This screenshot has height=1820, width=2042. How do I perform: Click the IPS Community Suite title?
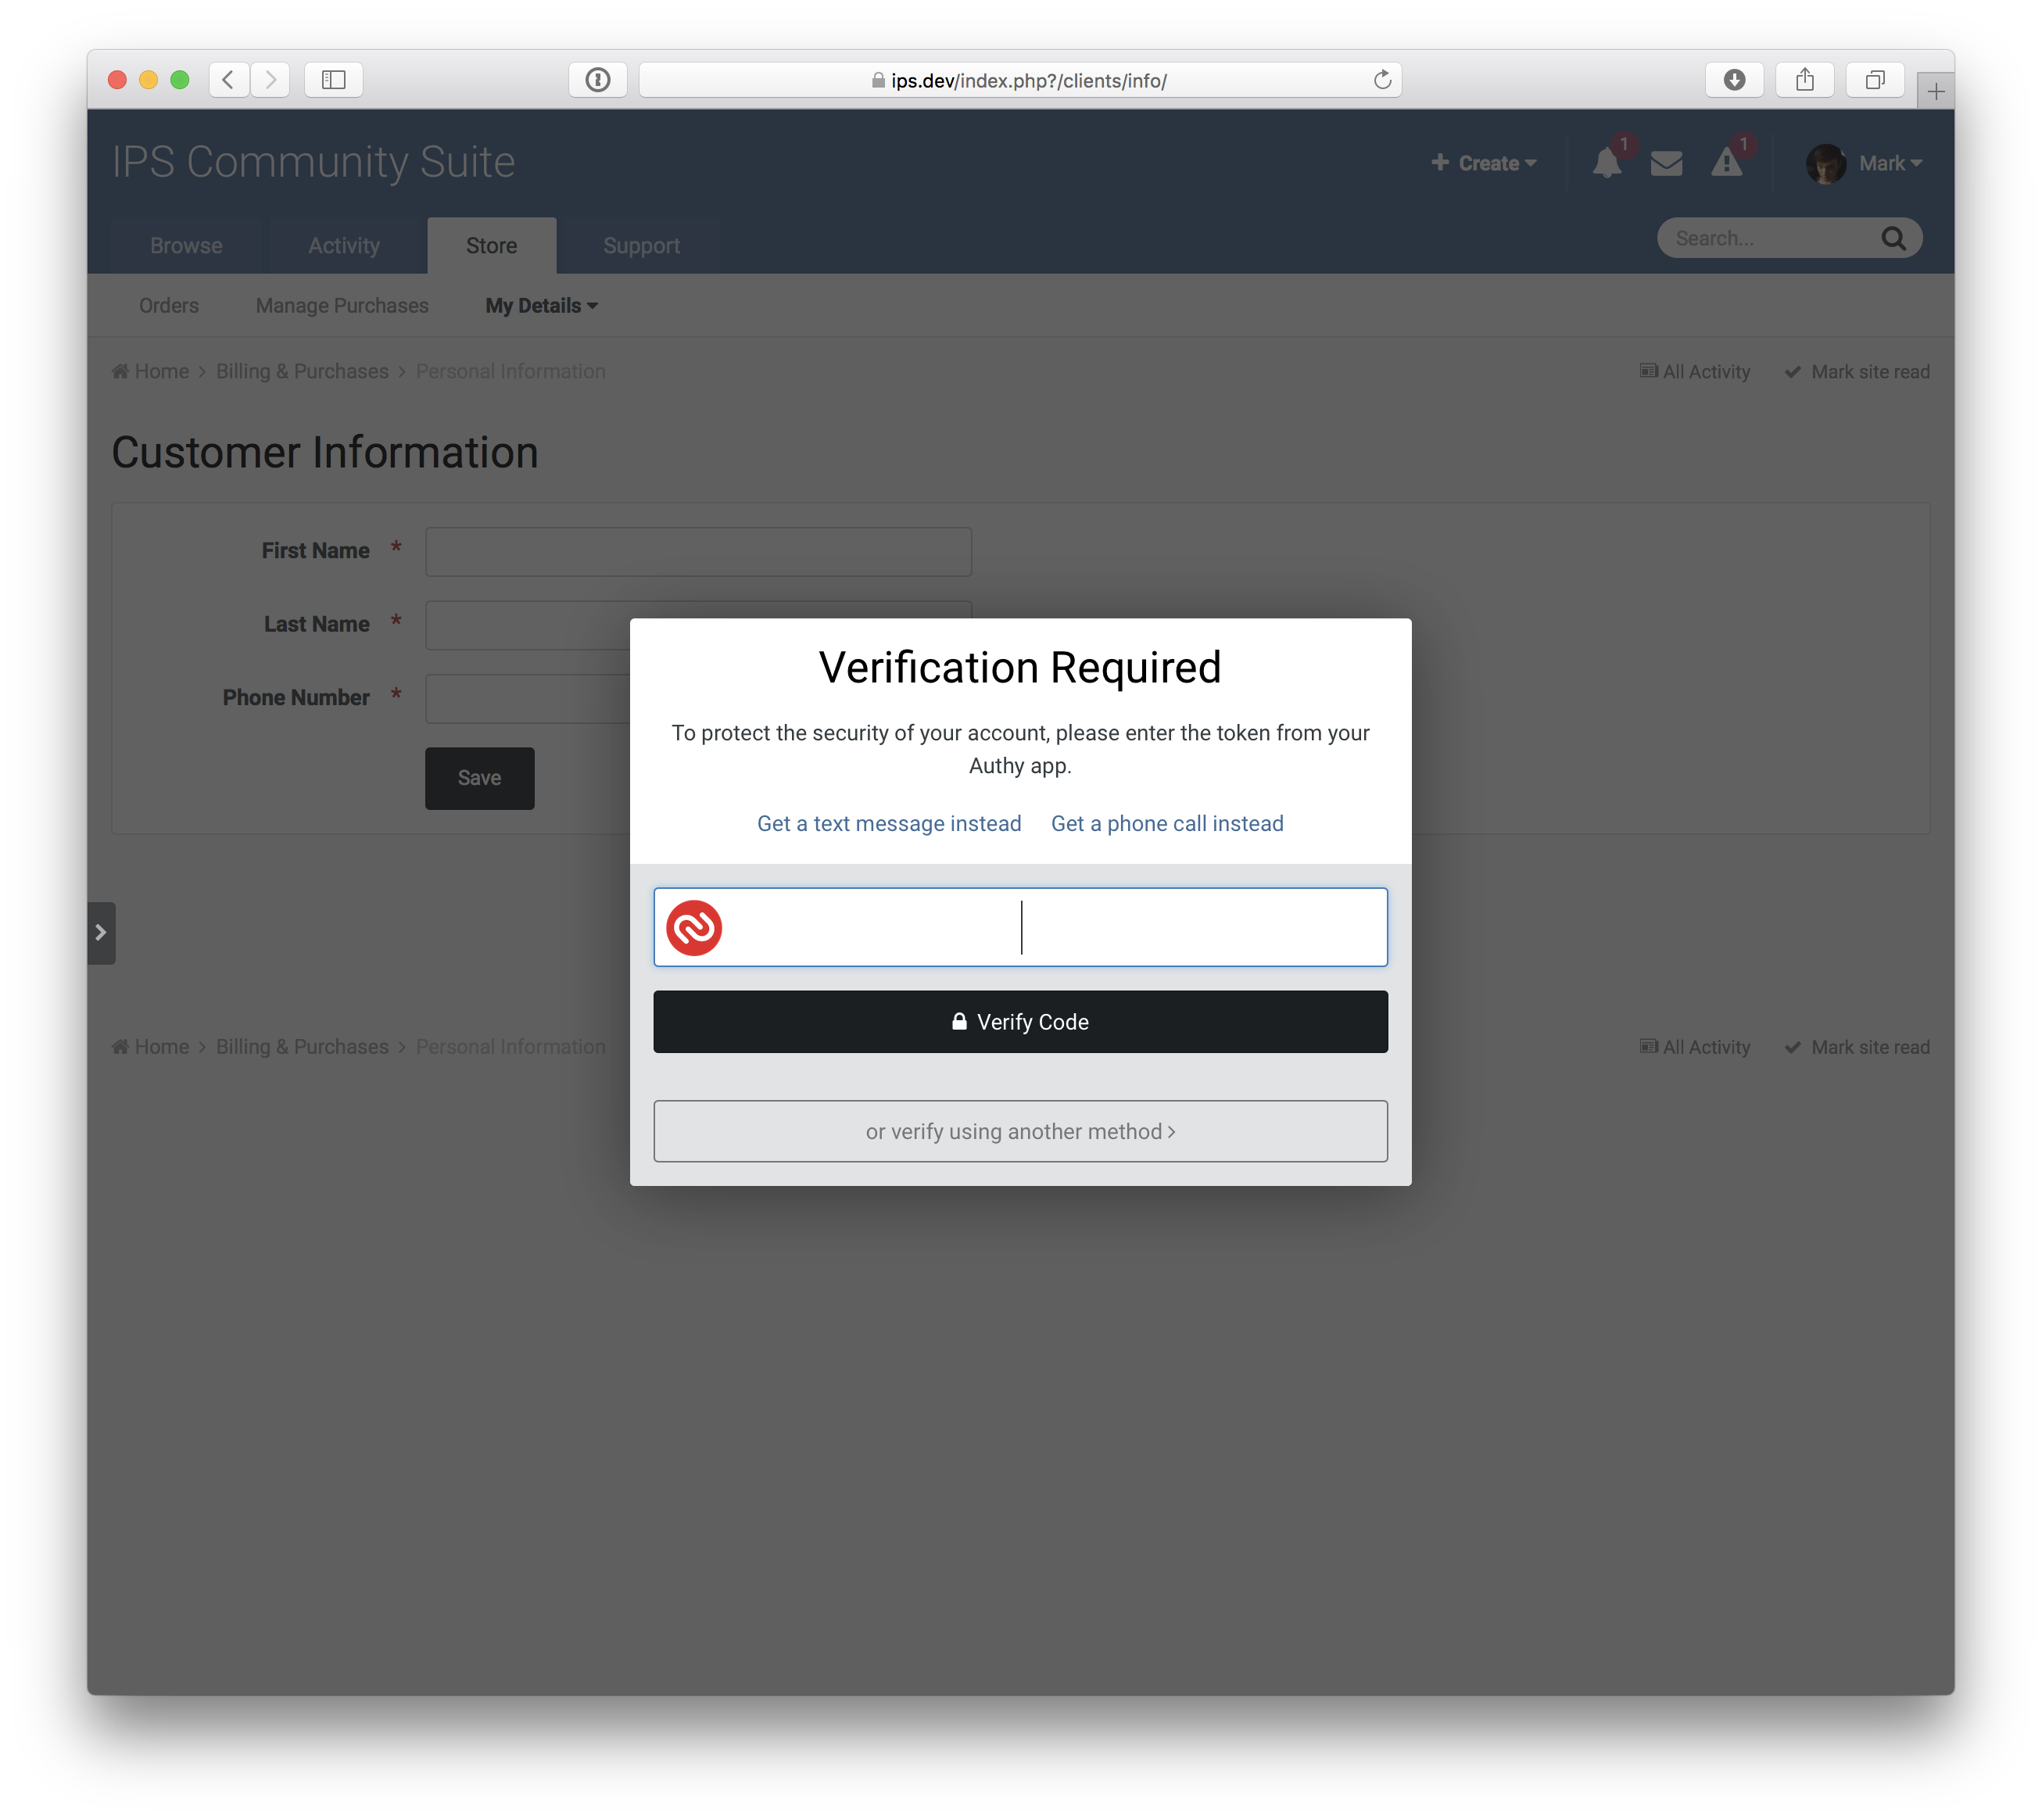tap(314, 163)
